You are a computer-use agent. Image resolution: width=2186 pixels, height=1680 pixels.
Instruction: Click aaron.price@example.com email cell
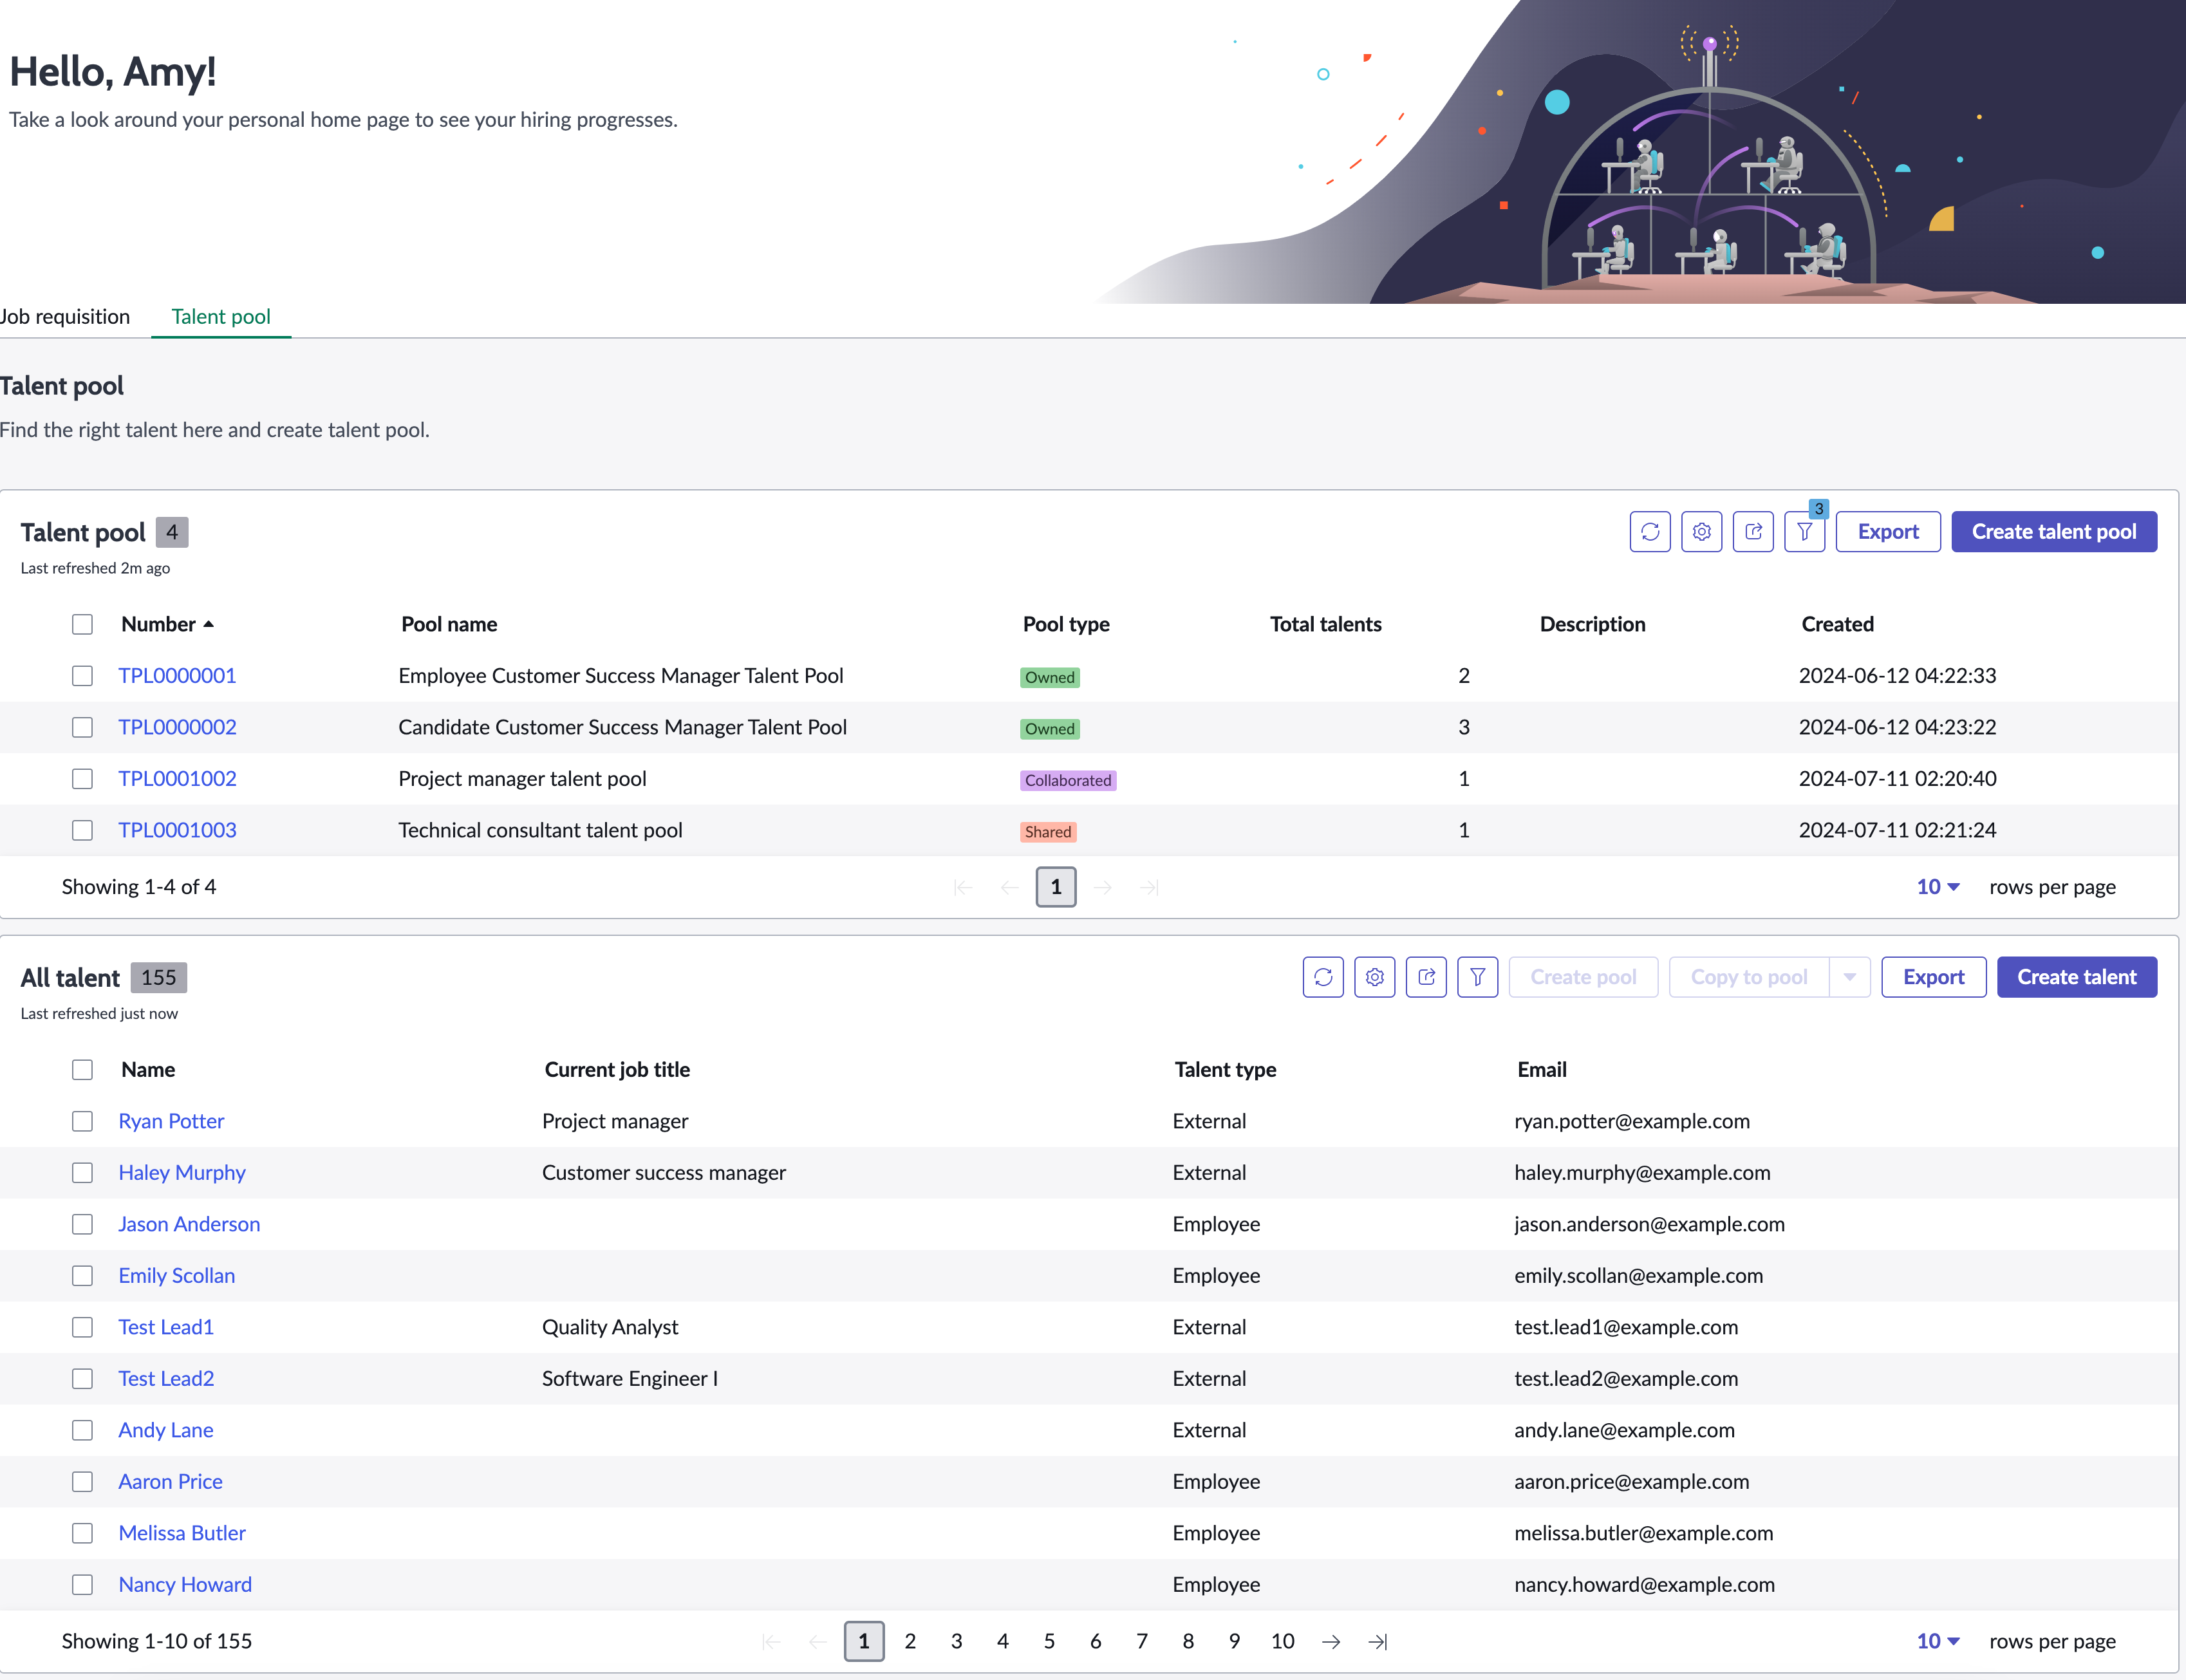coord(1631,1482)
